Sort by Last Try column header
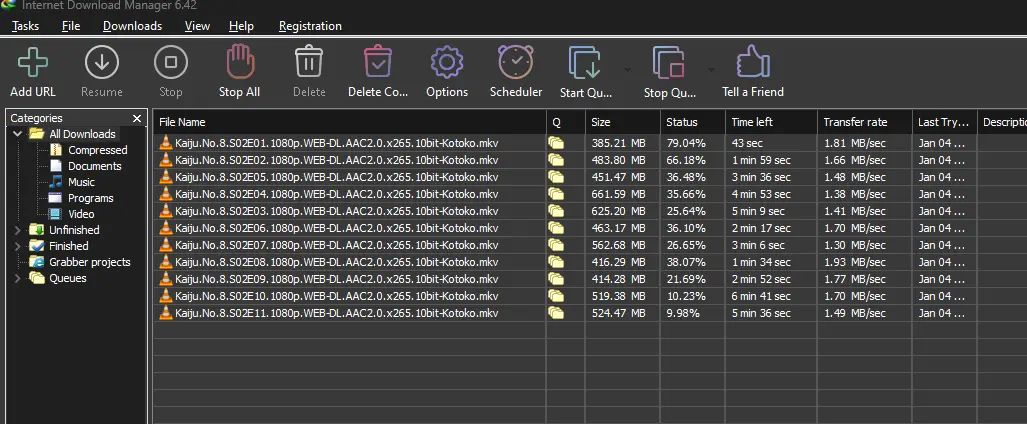This screenshot has width=1027, height=424. click(944, 122)
